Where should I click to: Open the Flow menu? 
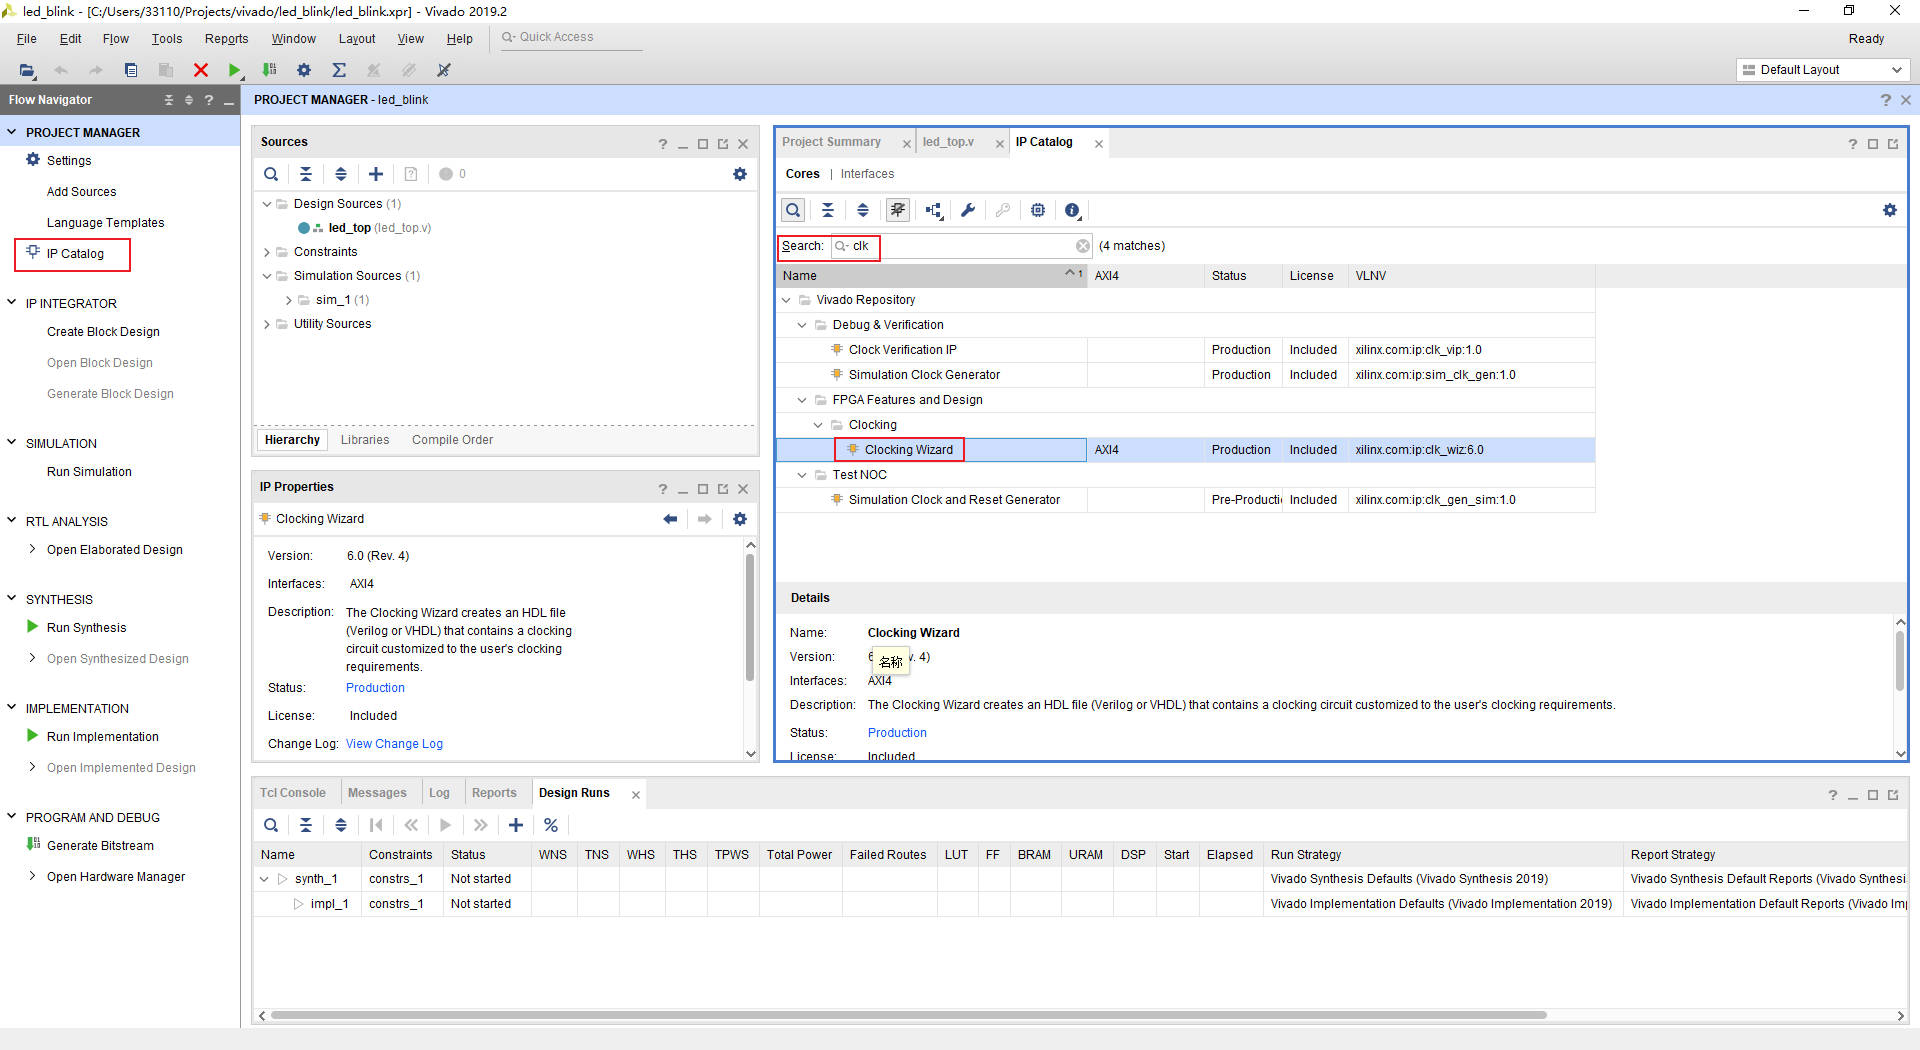click(x=116, y=39)
